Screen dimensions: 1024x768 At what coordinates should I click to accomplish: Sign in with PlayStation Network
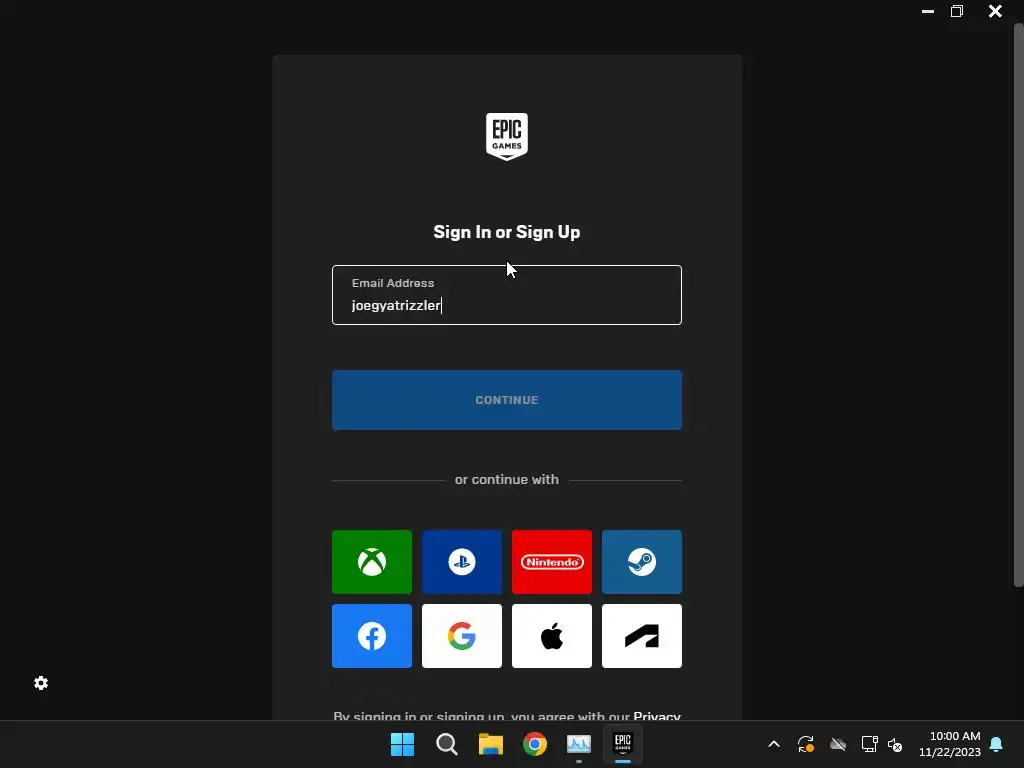pyautogui.click(x=462, y=562)
